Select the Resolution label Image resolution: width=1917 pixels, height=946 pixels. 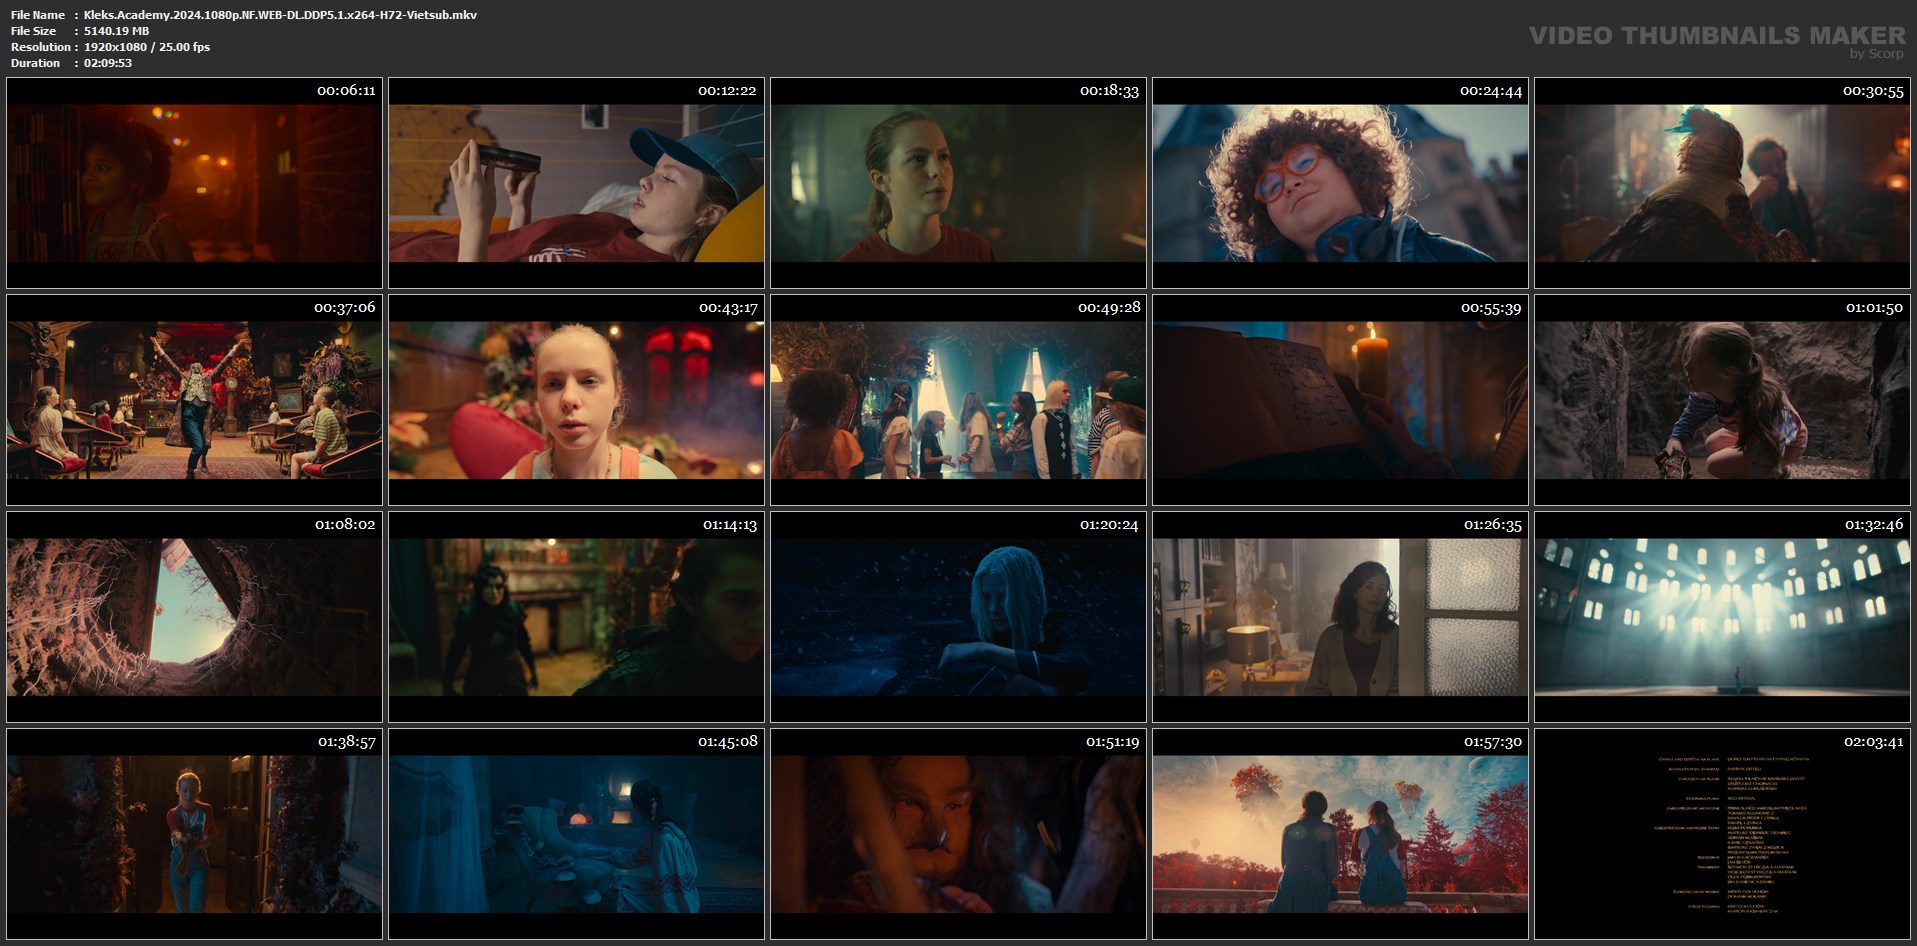[x=41, y=47]
